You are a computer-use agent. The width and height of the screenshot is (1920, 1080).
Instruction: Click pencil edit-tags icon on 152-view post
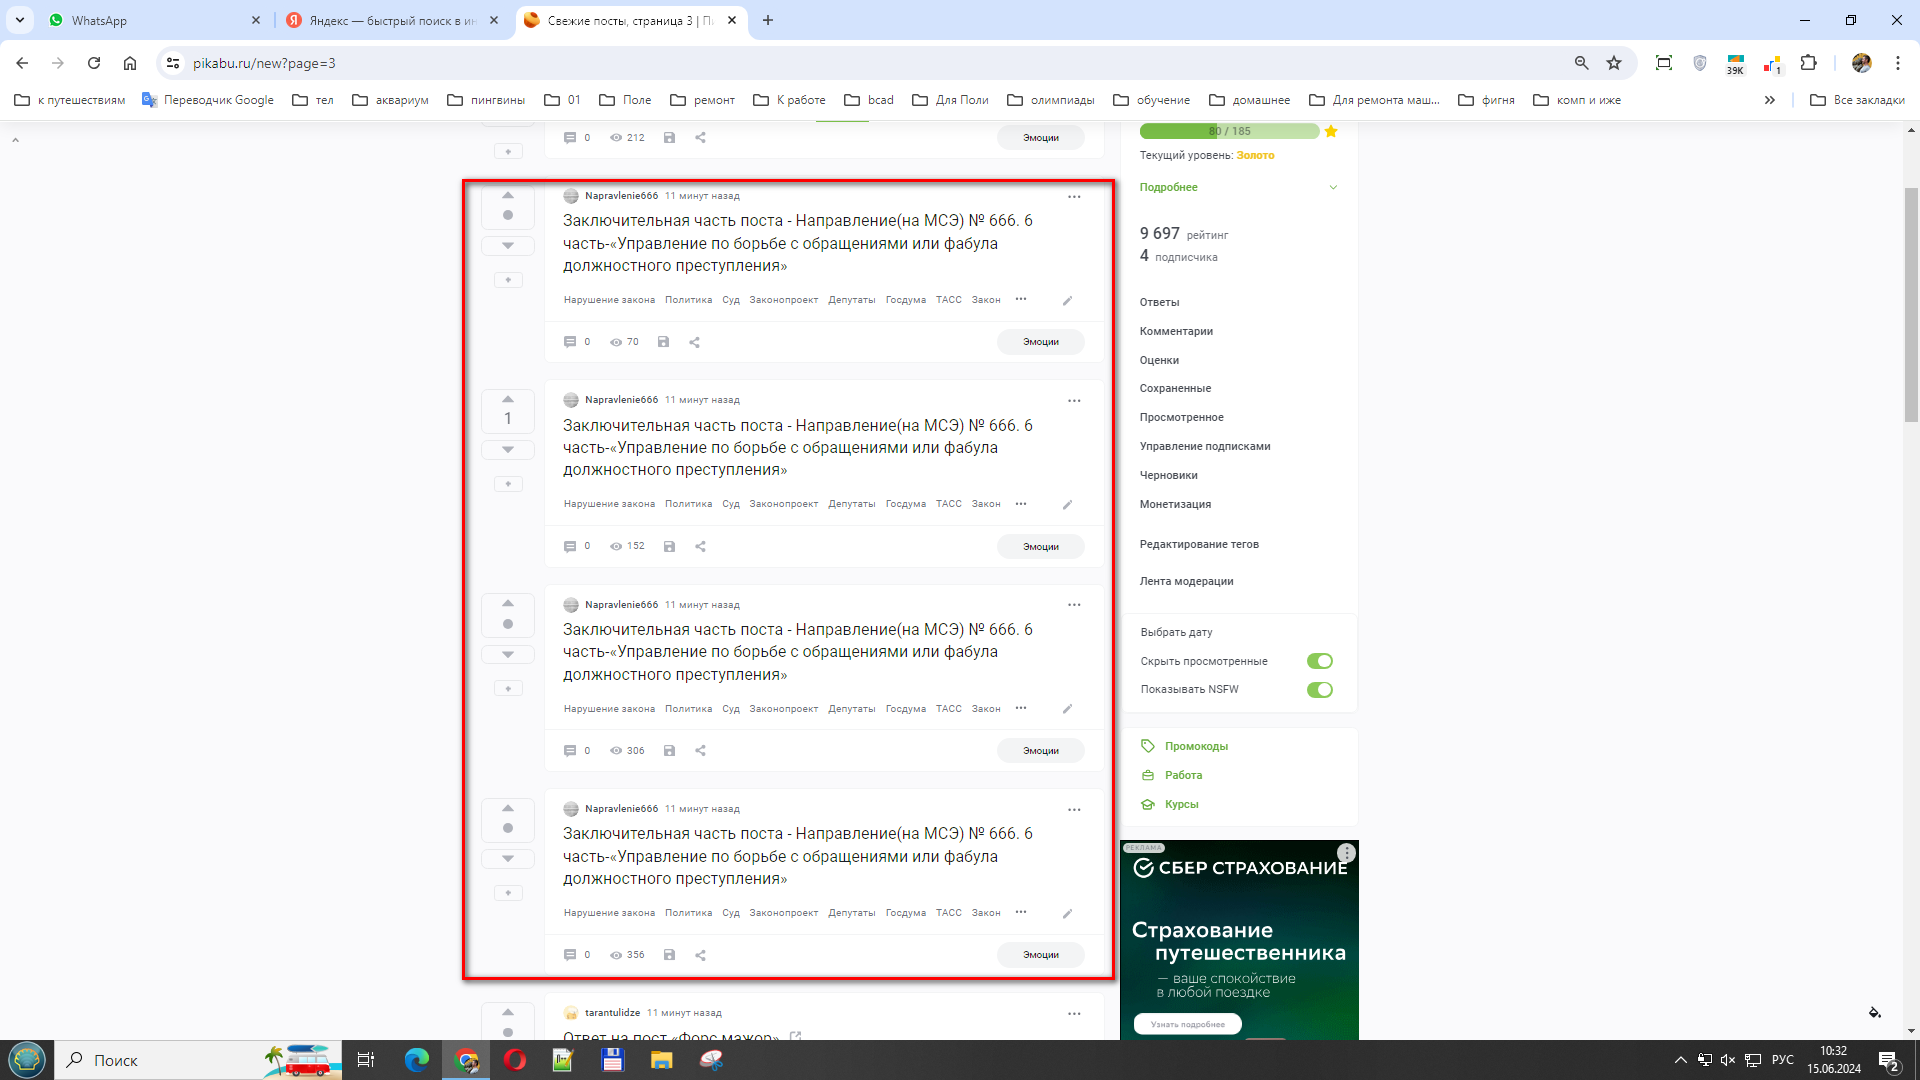click(x=1067, y=505)
